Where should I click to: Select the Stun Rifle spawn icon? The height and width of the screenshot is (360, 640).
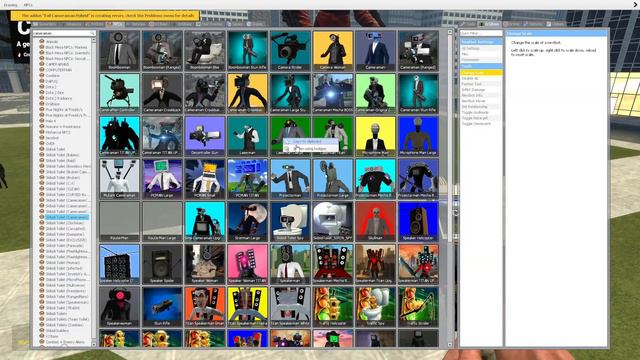coord(162,307)
